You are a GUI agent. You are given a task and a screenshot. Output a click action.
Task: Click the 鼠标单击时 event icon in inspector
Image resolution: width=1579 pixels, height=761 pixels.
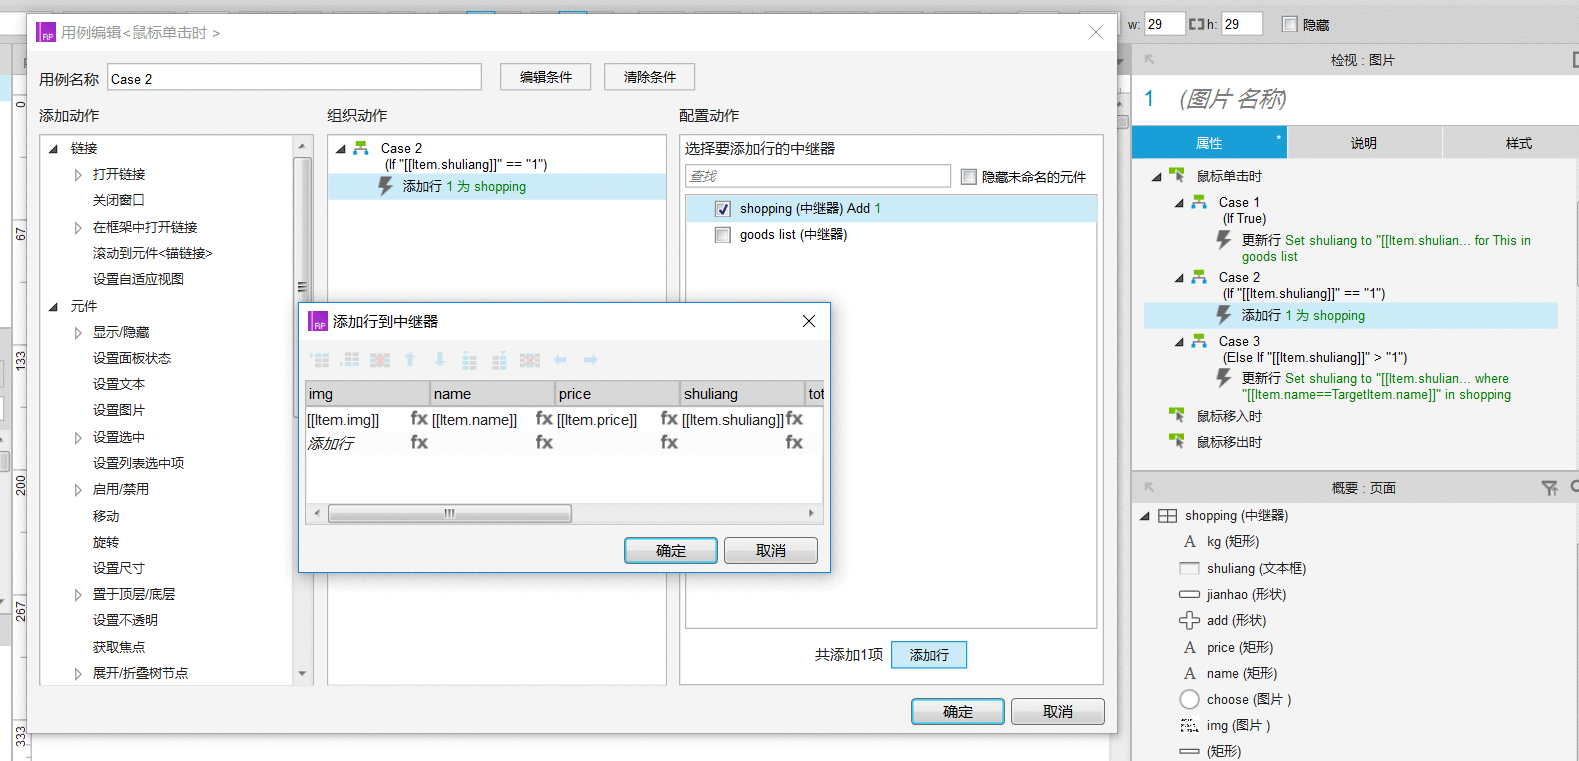pos(1177,175)
